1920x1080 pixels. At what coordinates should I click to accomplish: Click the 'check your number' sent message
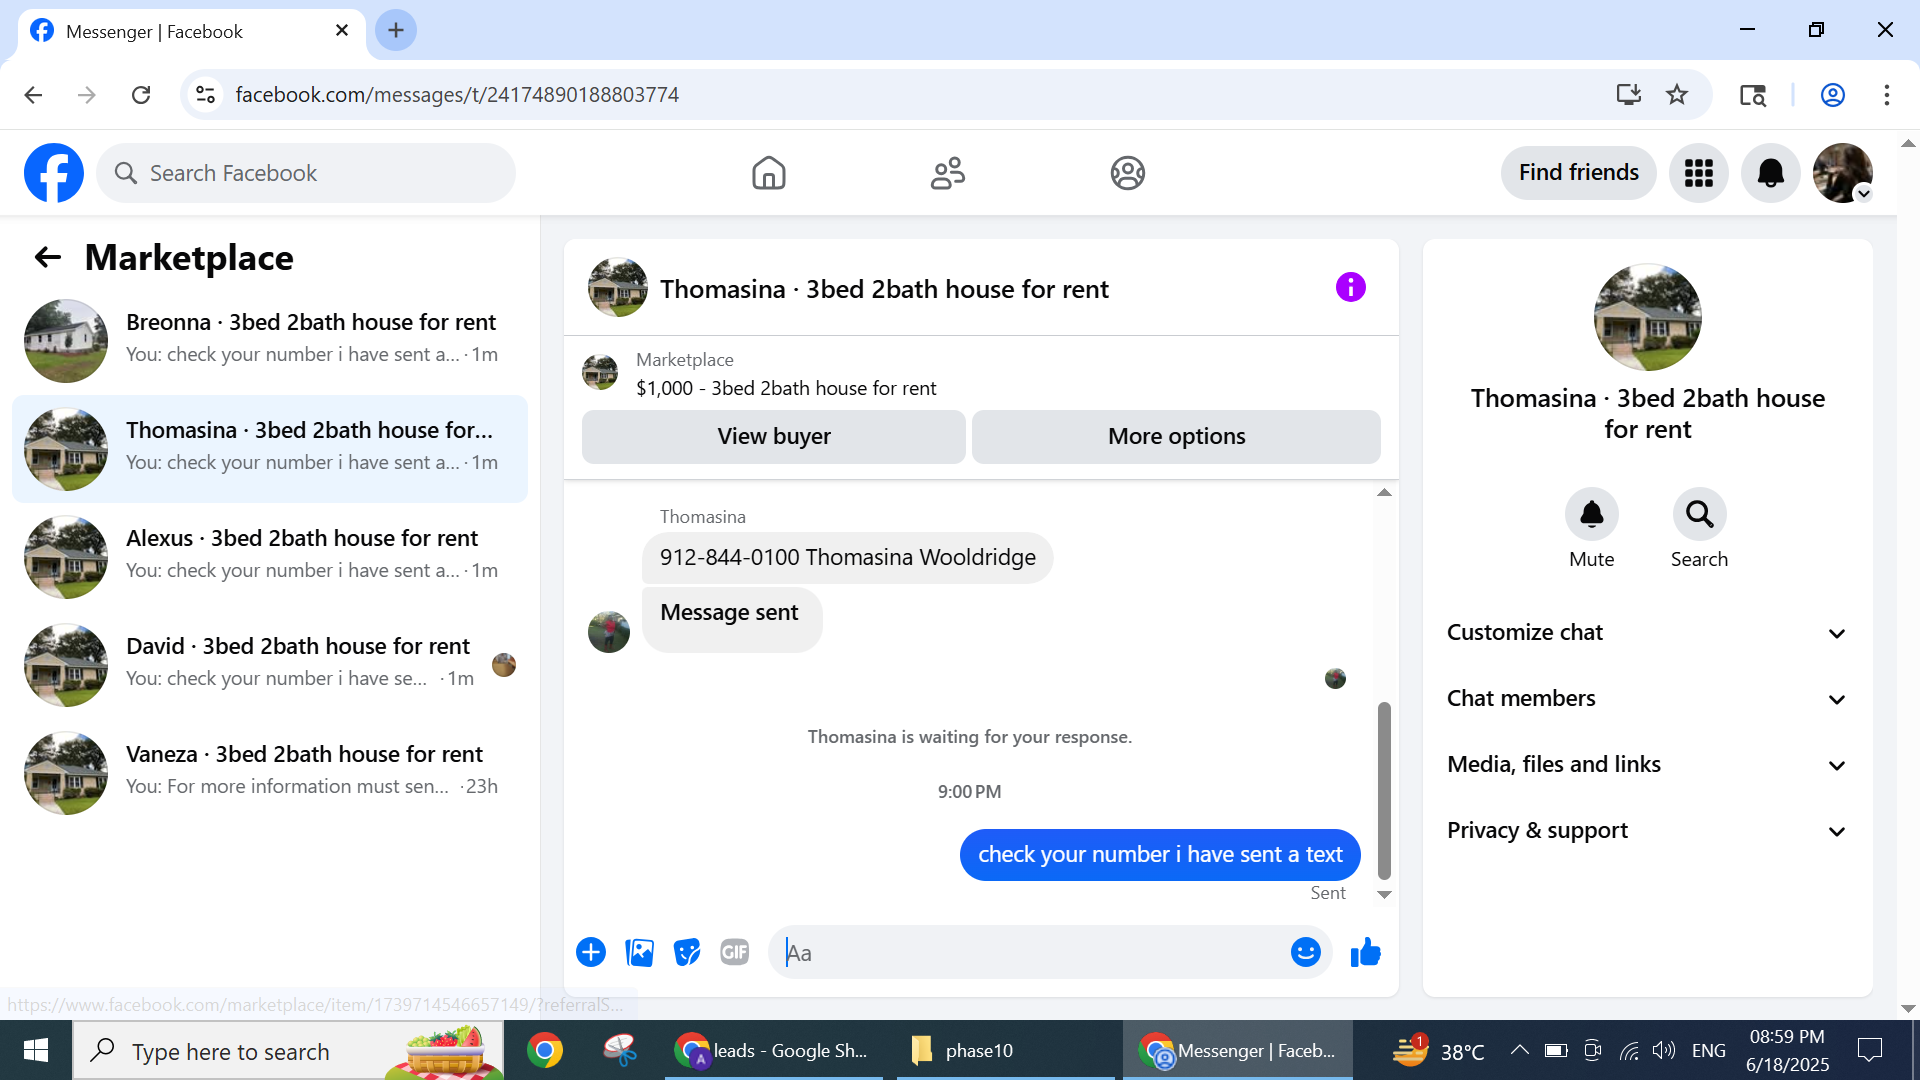pyautogui.click(x=1160, y=855)
